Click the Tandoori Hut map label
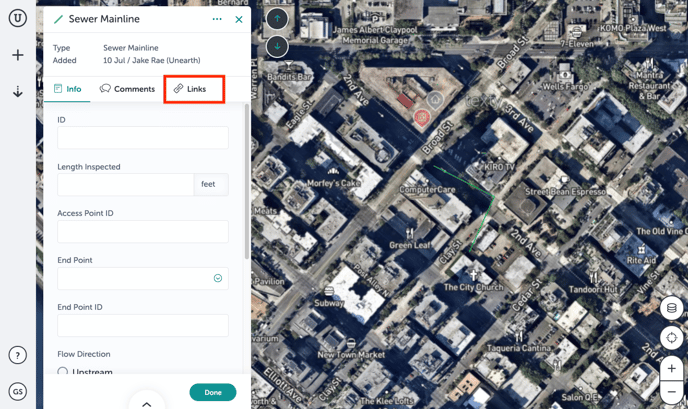688x409 pixels. 593,289
